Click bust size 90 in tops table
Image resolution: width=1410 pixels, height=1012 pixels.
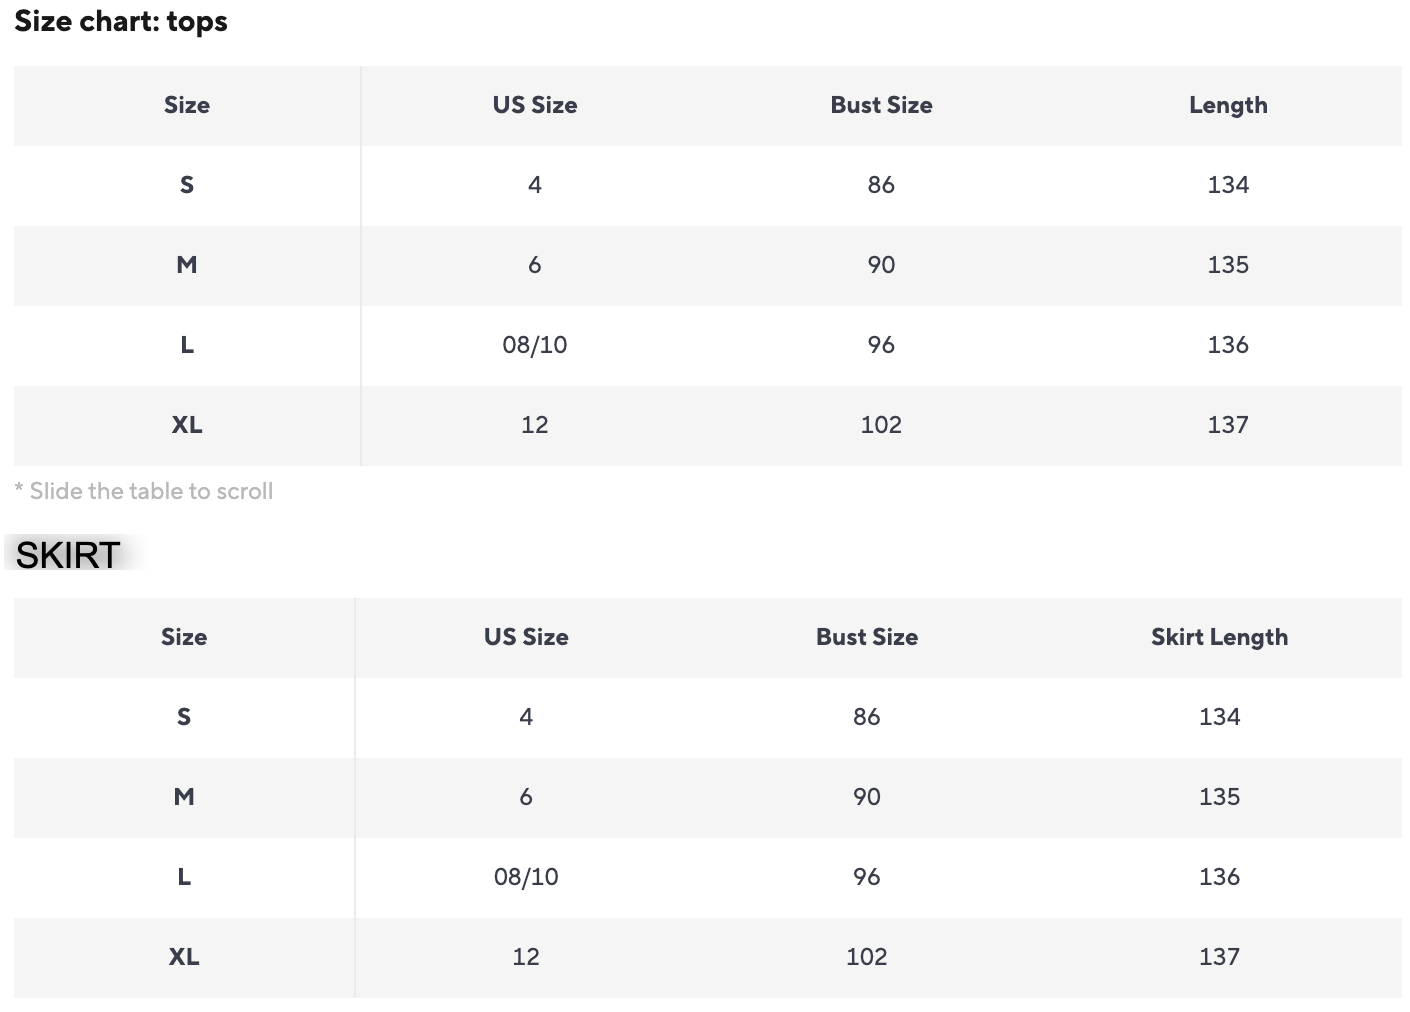(881, 265)
